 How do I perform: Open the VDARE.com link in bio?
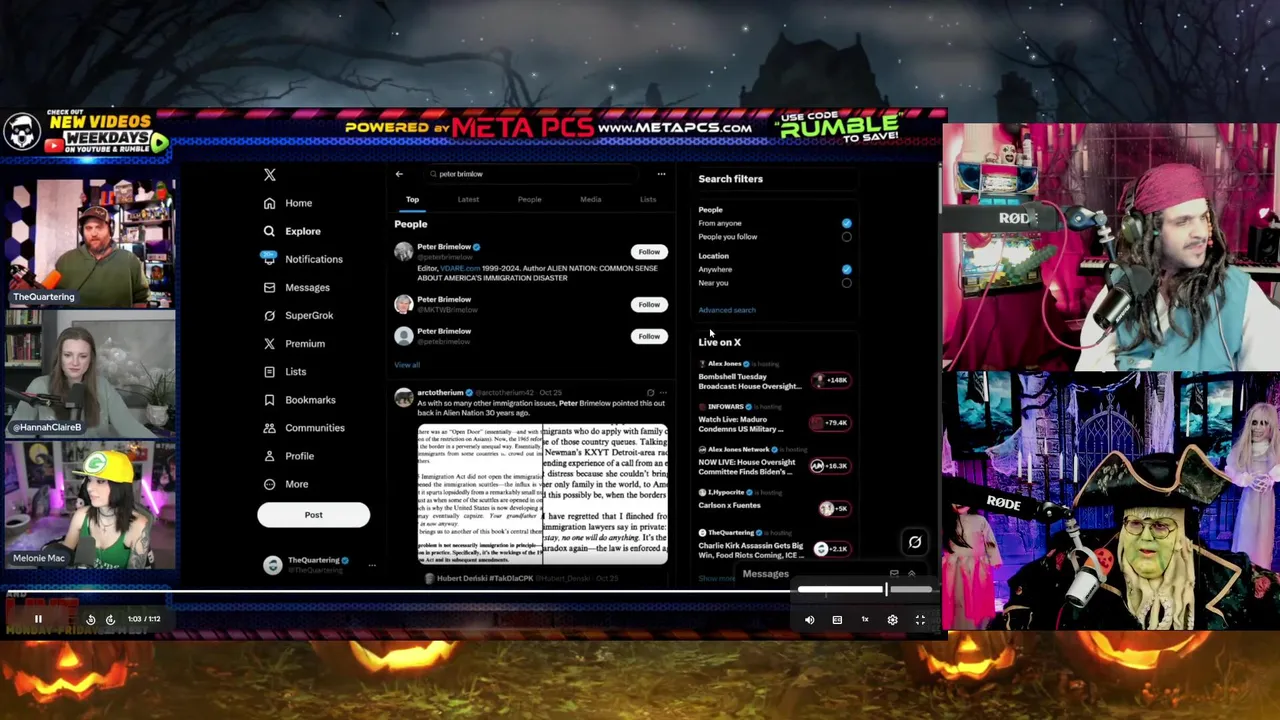[460, 268]
